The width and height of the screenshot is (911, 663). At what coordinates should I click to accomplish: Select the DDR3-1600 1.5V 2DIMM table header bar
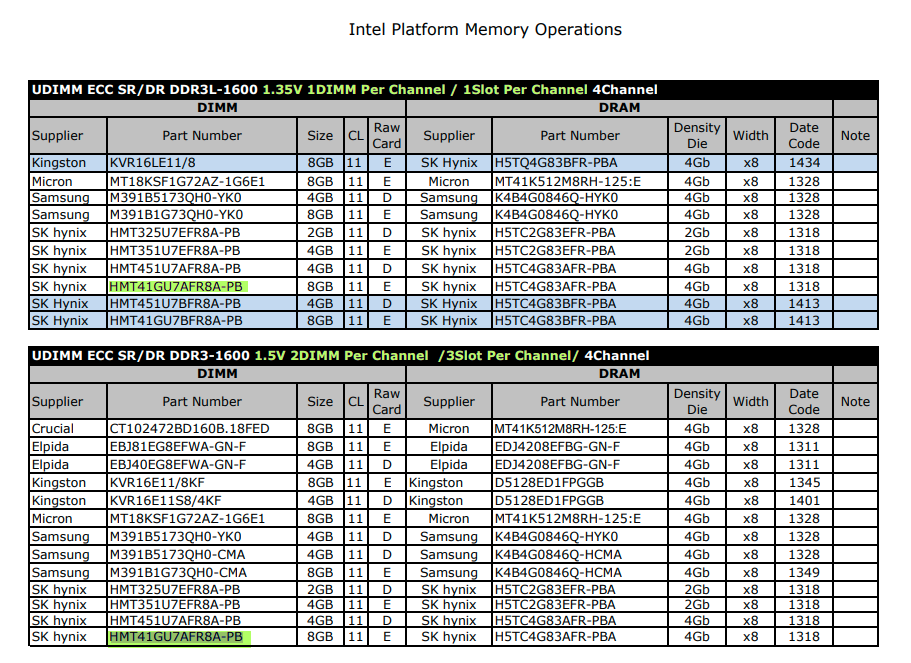coord(453,356)
